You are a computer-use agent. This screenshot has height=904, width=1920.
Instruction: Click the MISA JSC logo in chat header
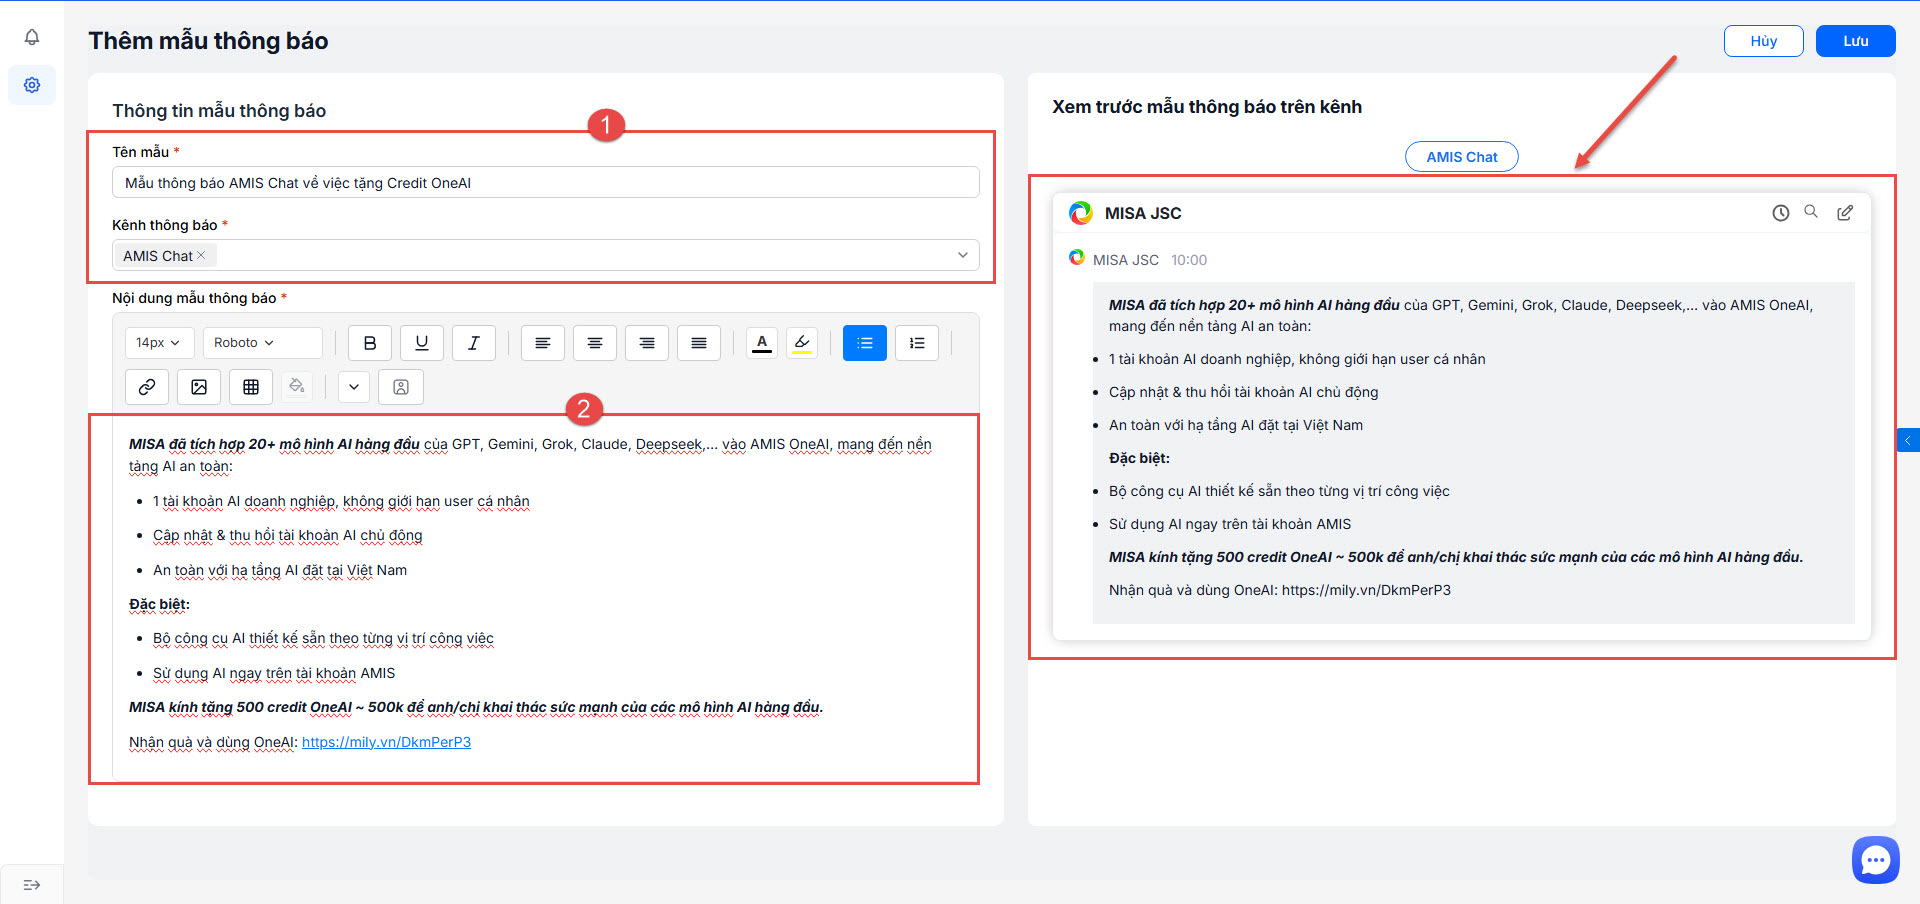1081,213
